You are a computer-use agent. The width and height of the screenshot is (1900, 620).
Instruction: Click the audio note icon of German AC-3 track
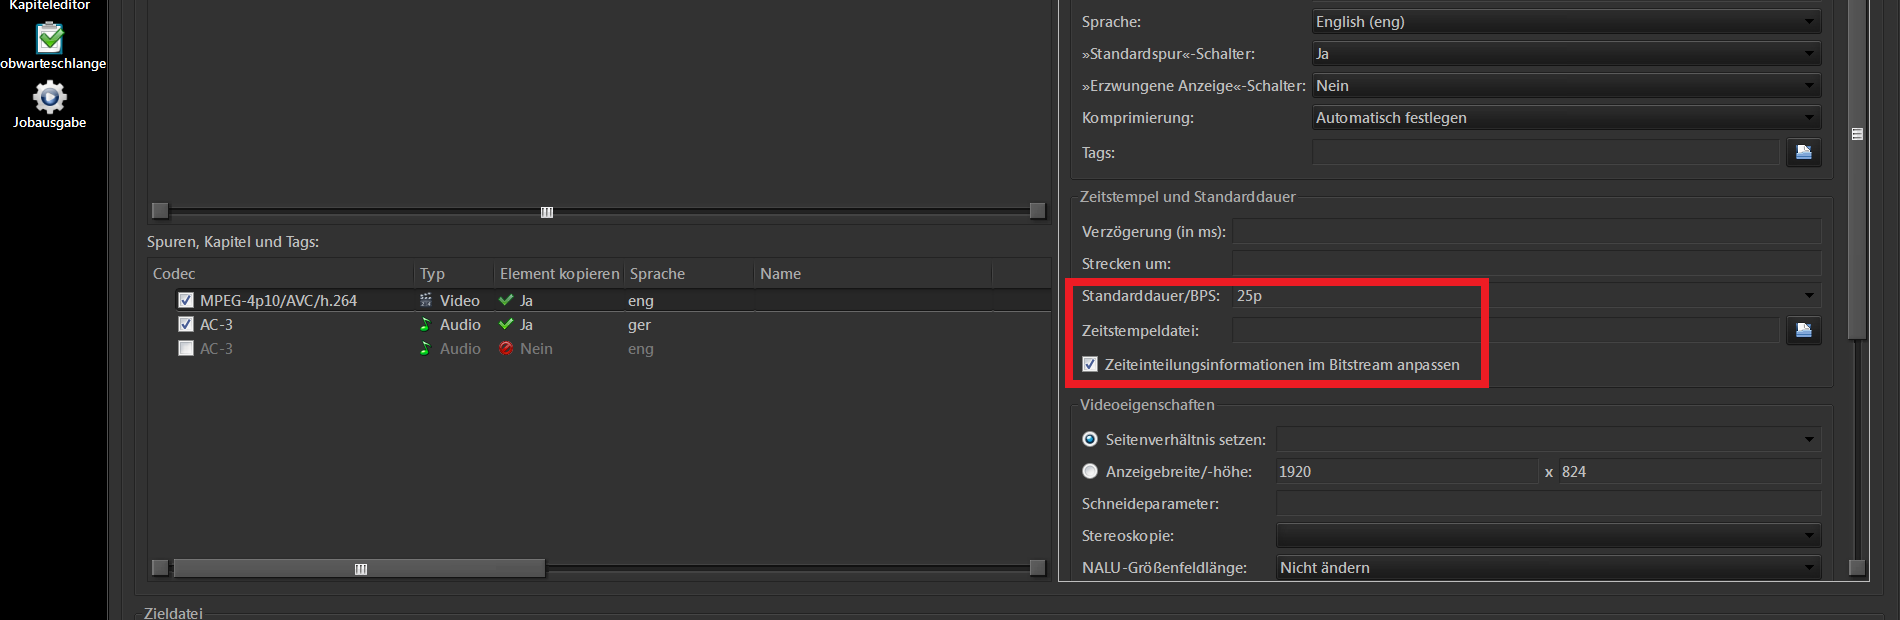click(426, 324)
